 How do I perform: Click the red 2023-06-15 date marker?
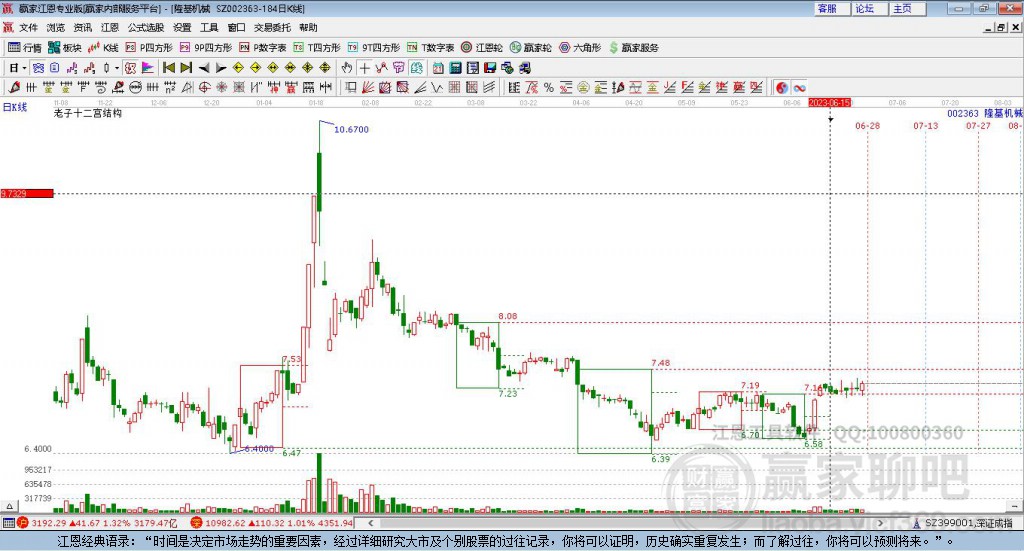pyautogui.click(x=829, y=103)
